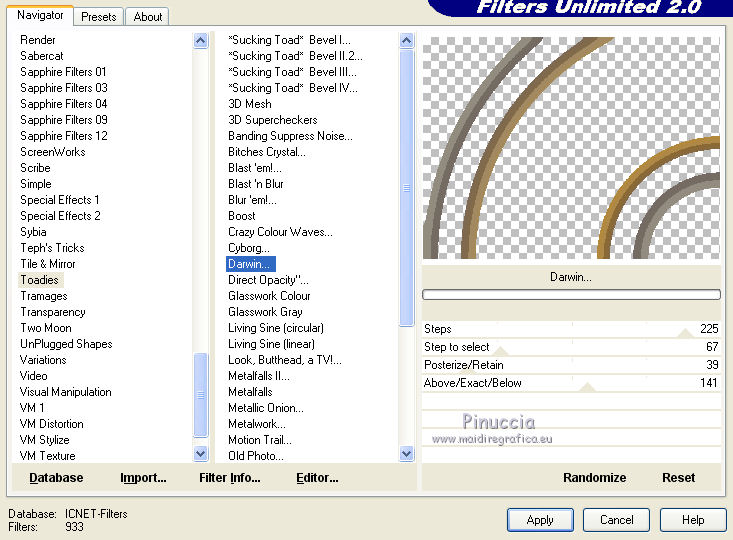Click the Apply button
Viewport: 733px width, 540px height.
540,520
